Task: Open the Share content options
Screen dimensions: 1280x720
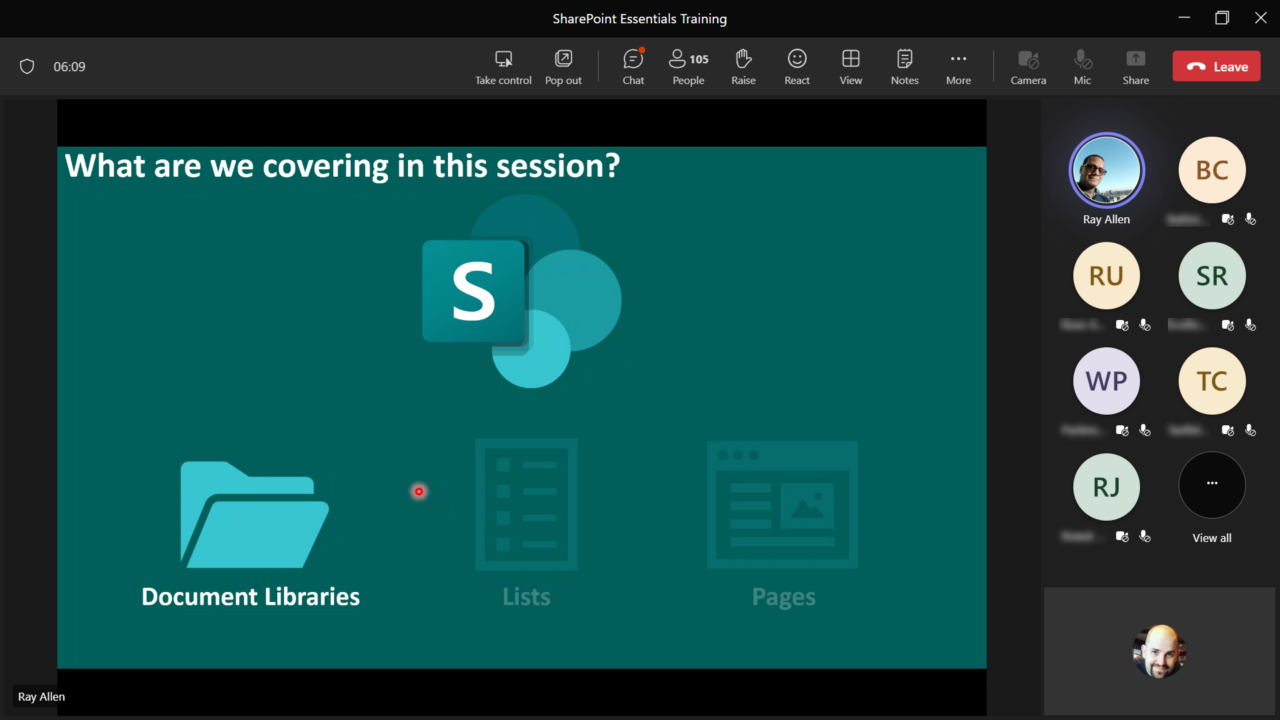Action: click(x=1135, y=66)
